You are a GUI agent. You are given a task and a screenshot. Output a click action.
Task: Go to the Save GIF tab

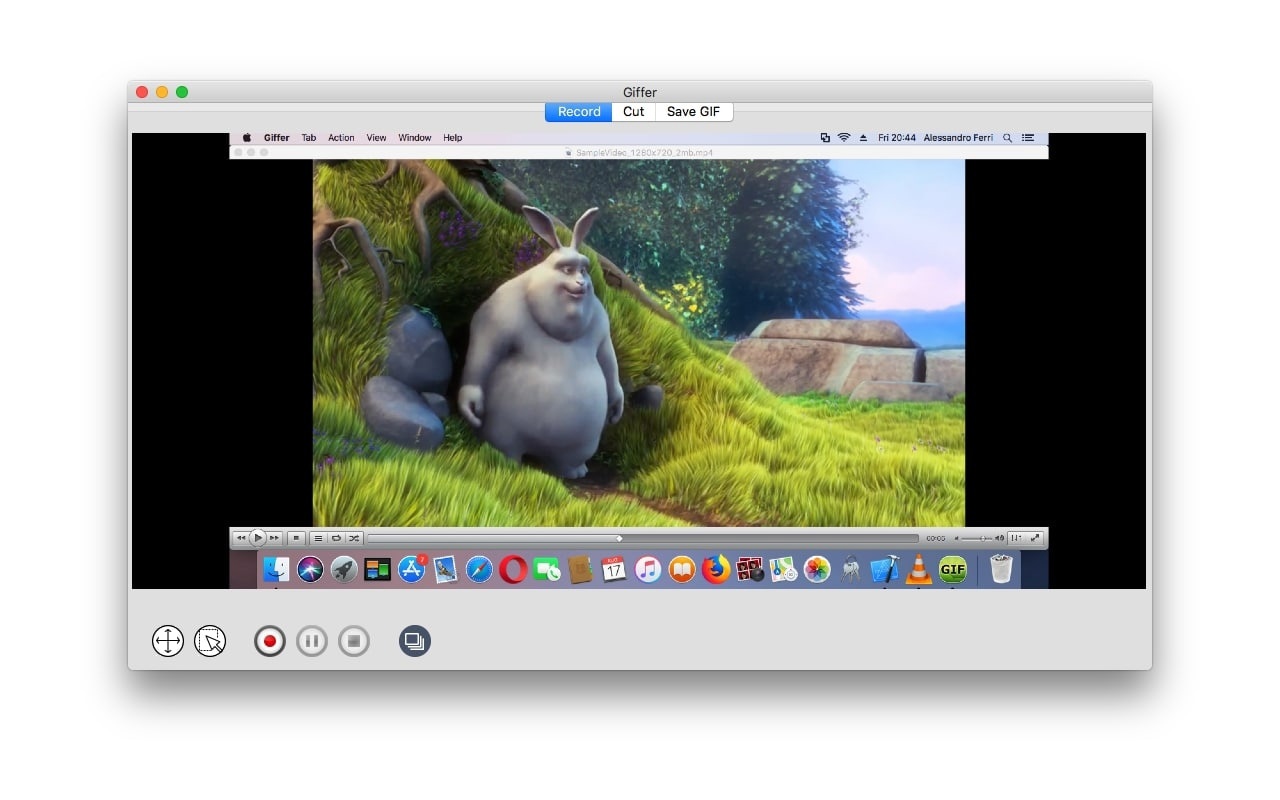coord(694,112)
